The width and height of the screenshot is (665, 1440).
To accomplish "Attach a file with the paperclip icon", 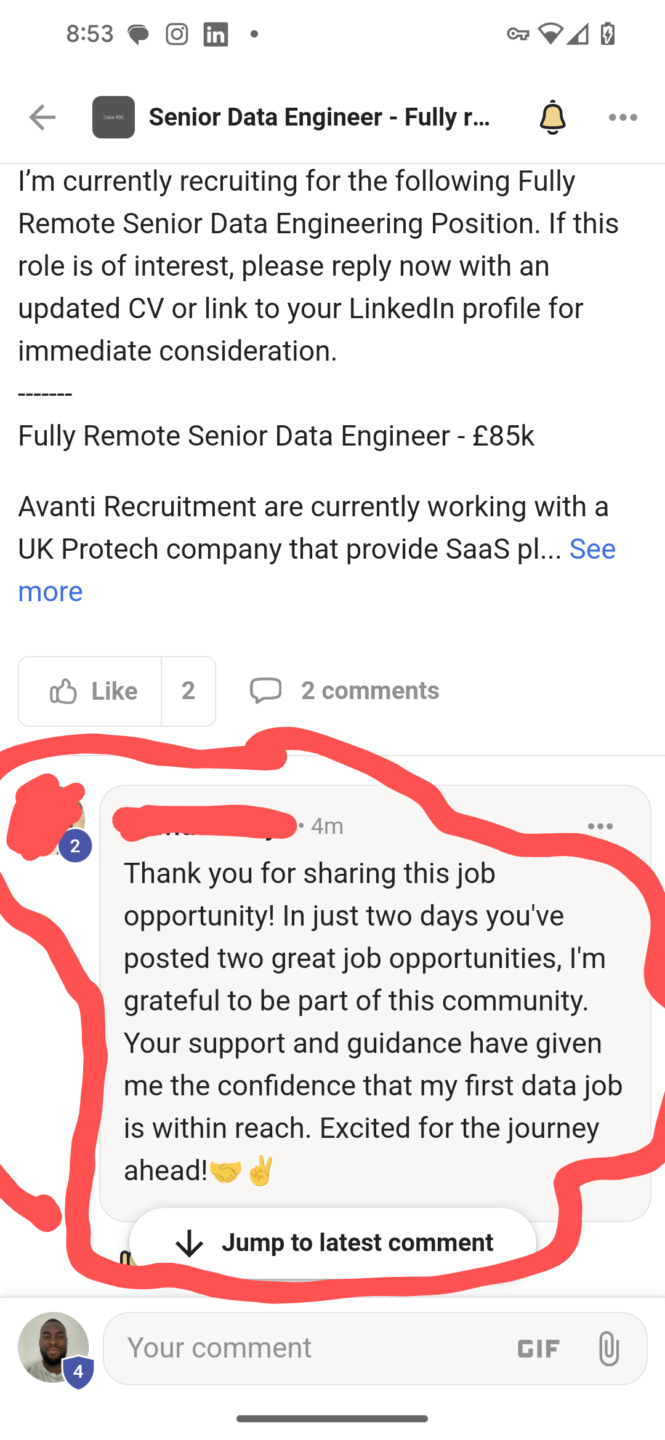I will (x=609, y=1347).
